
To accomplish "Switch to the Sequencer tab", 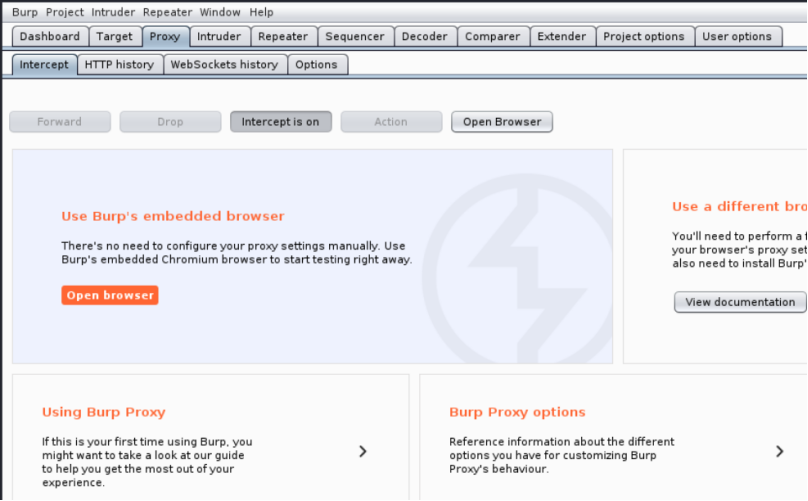I will [355, 37].
